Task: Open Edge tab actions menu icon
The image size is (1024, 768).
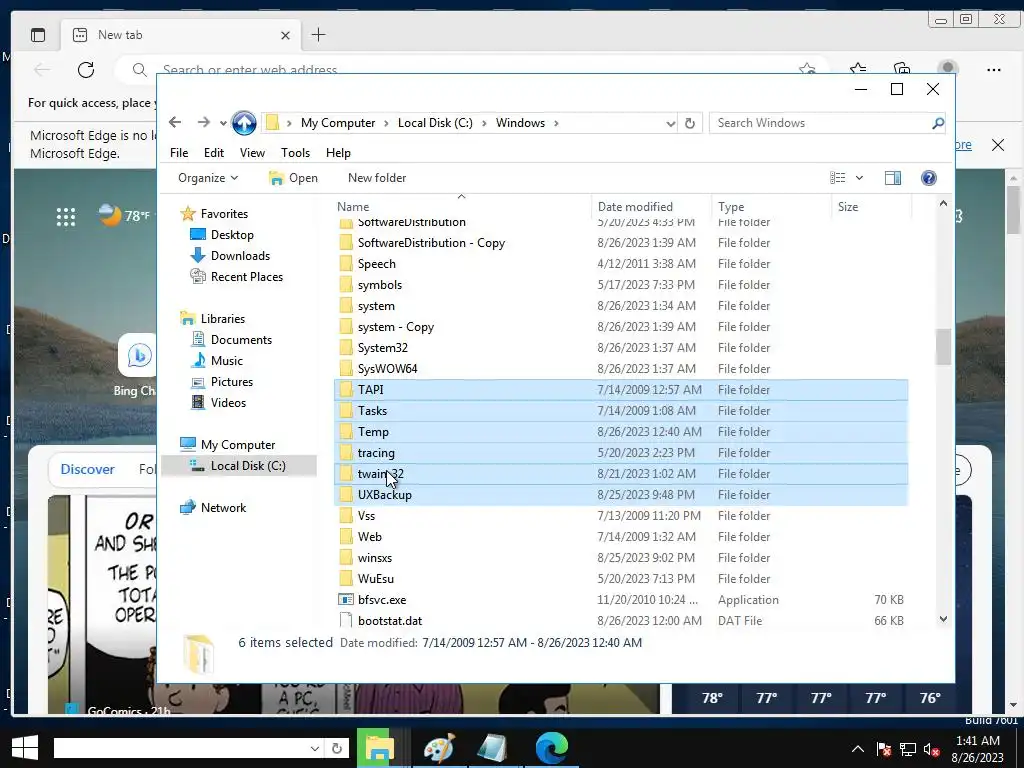Action: coord(38,35)
